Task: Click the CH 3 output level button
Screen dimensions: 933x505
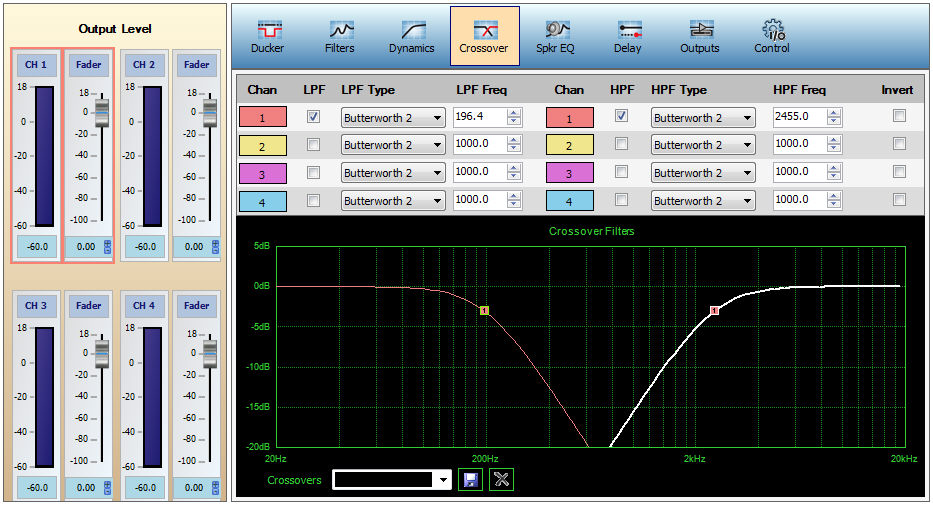Action: 36,306
